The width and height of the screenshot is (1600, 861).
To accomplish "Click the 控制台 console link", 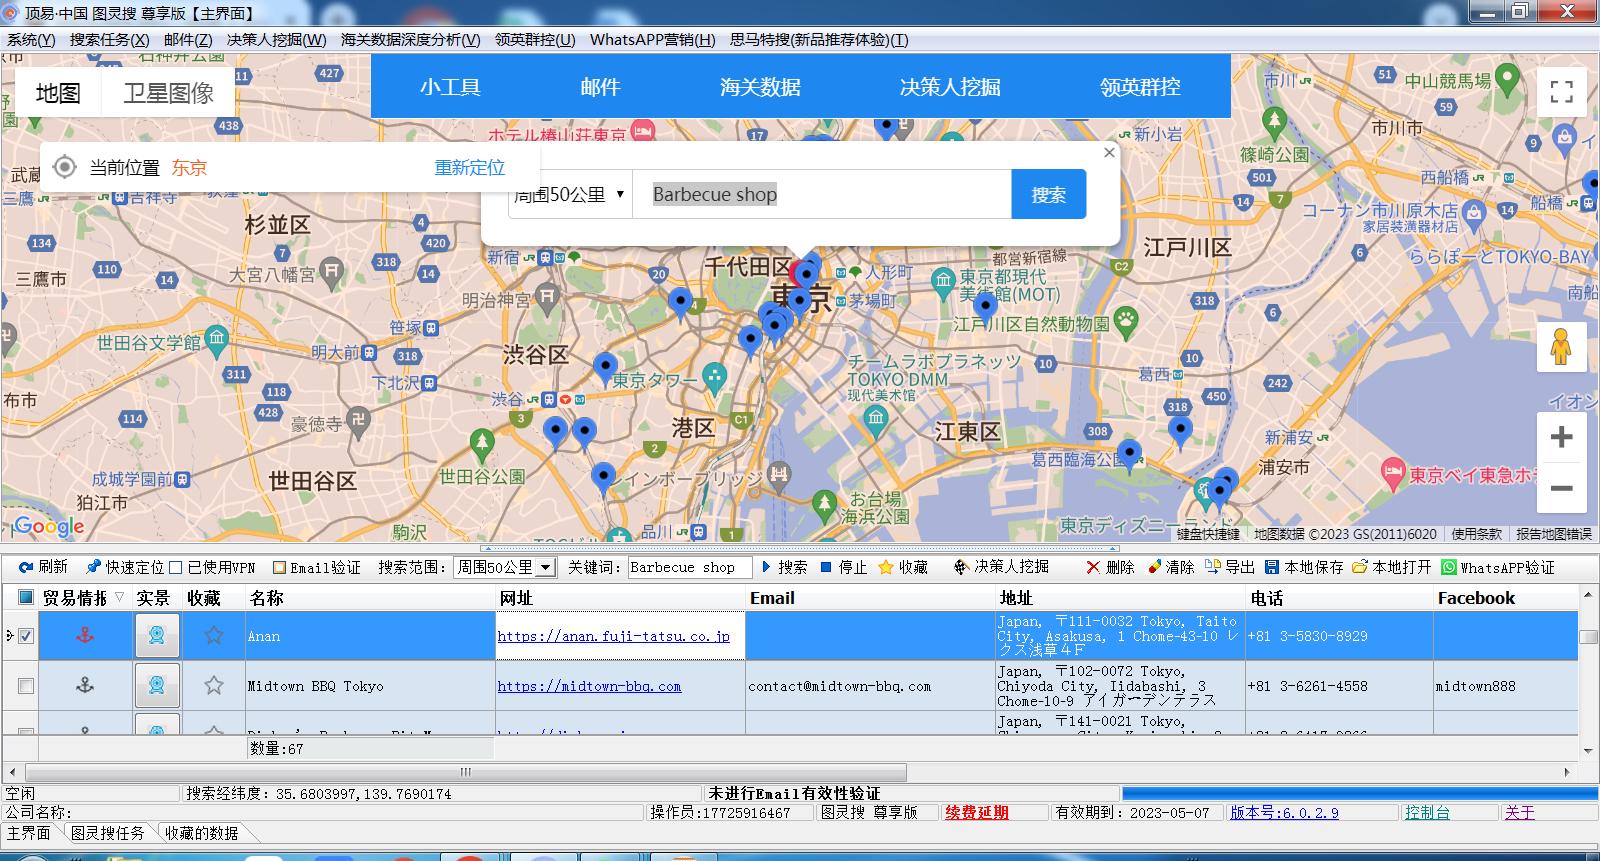I will tap(1427, 812).
